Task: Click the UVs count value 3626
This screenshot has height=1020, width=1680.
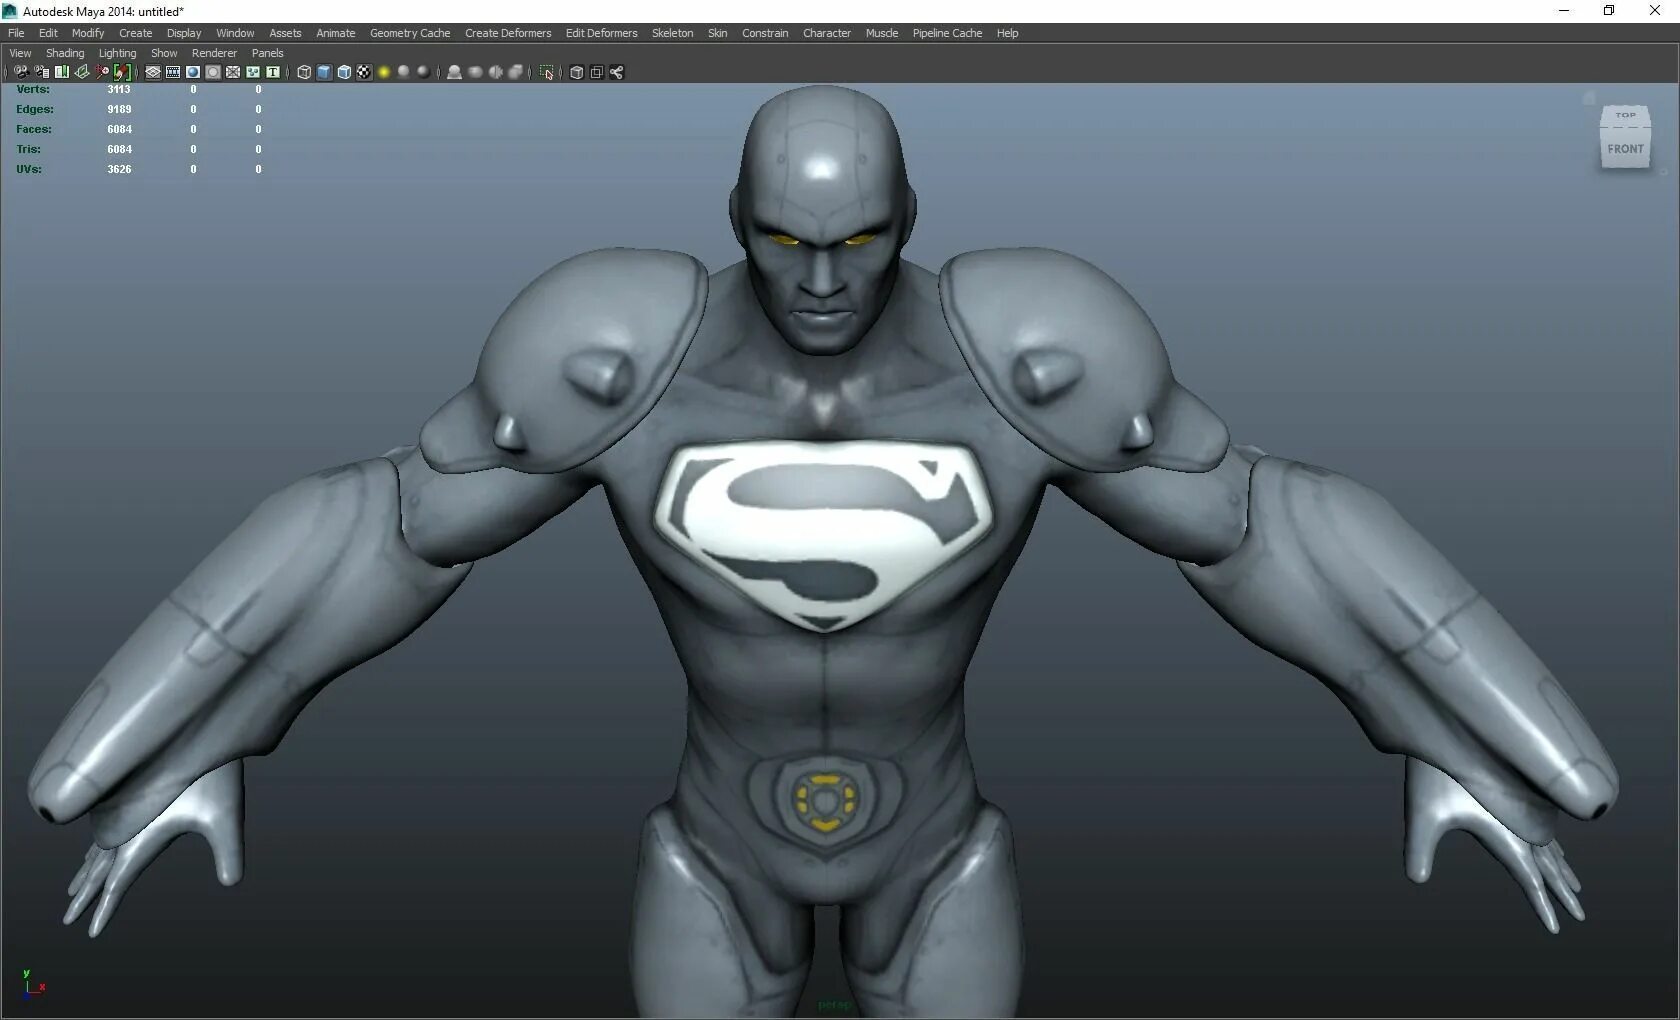Action: [119, 169]
